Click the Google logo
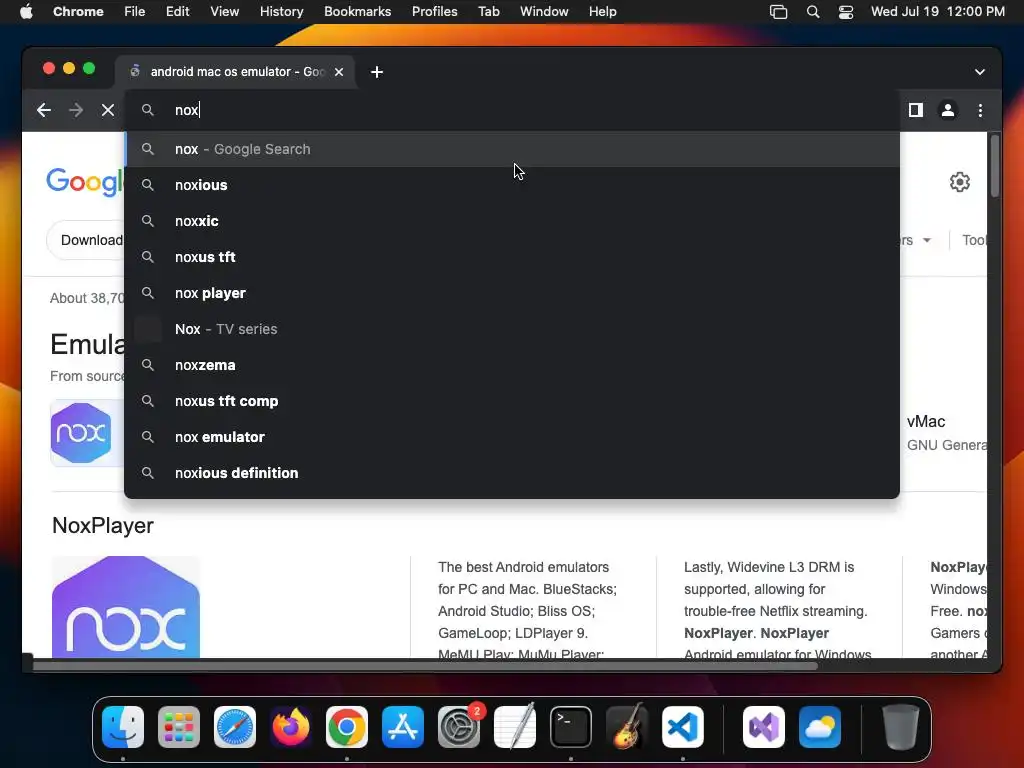The width and height of the screenshot is (1024, 768). (x=85, y=181)
